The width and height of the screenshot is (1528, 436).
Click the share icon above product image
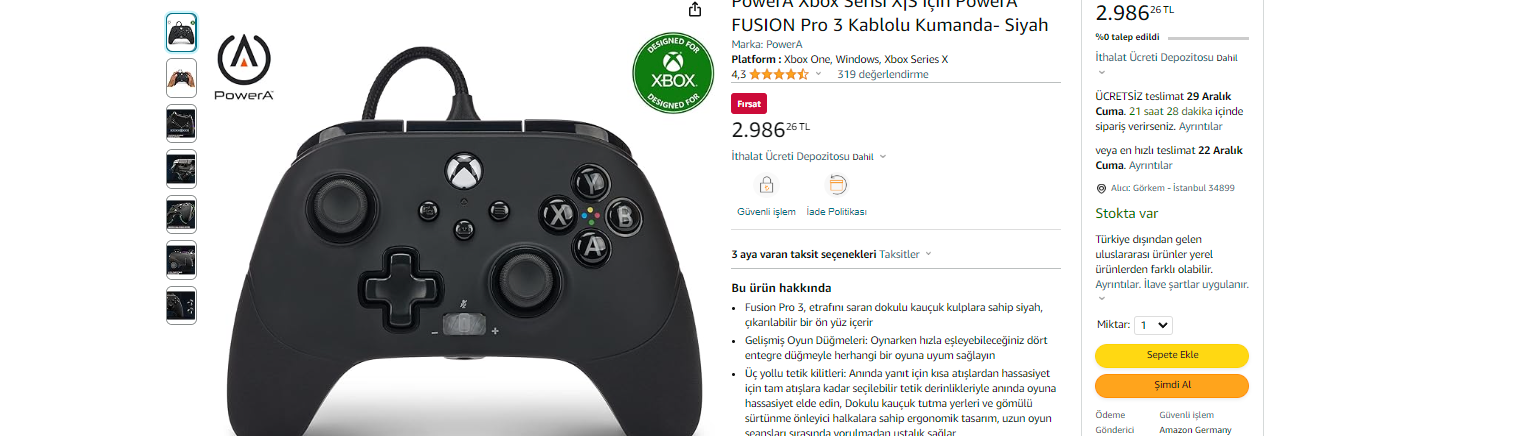click(x=696, y=9)
